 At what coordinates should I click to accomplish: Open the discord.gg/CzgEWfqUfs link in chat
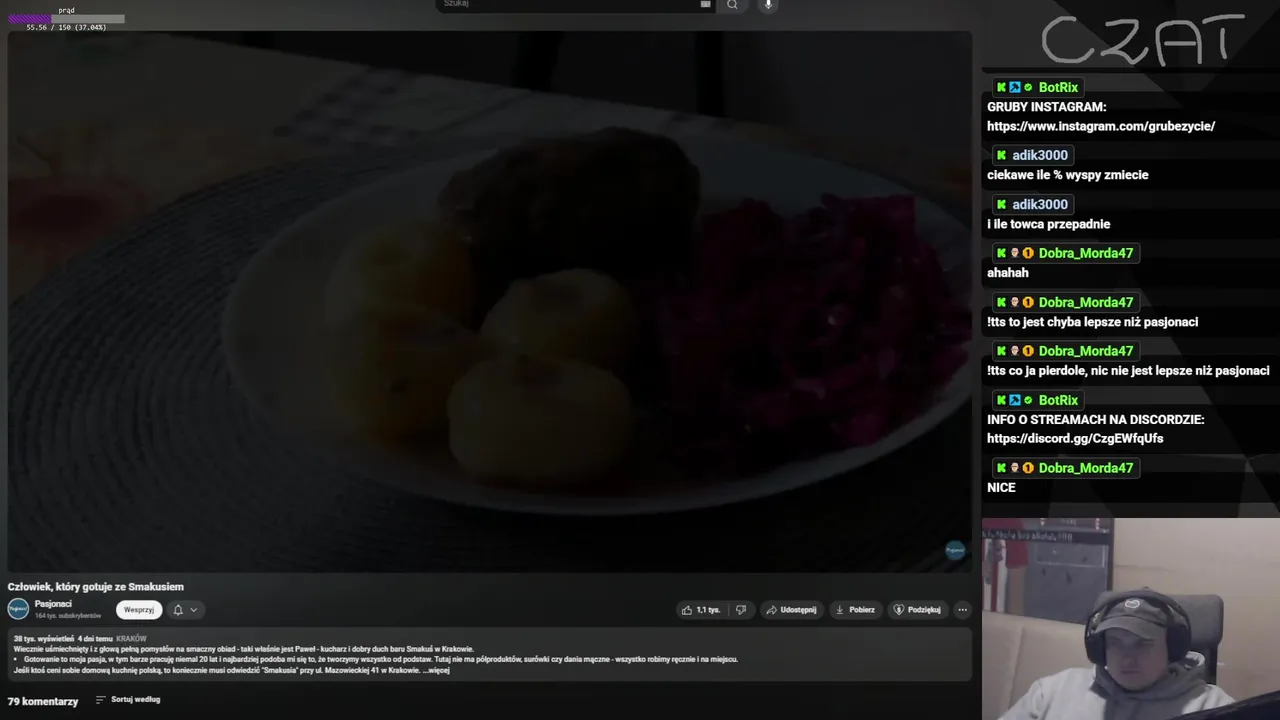(1075, 439)
